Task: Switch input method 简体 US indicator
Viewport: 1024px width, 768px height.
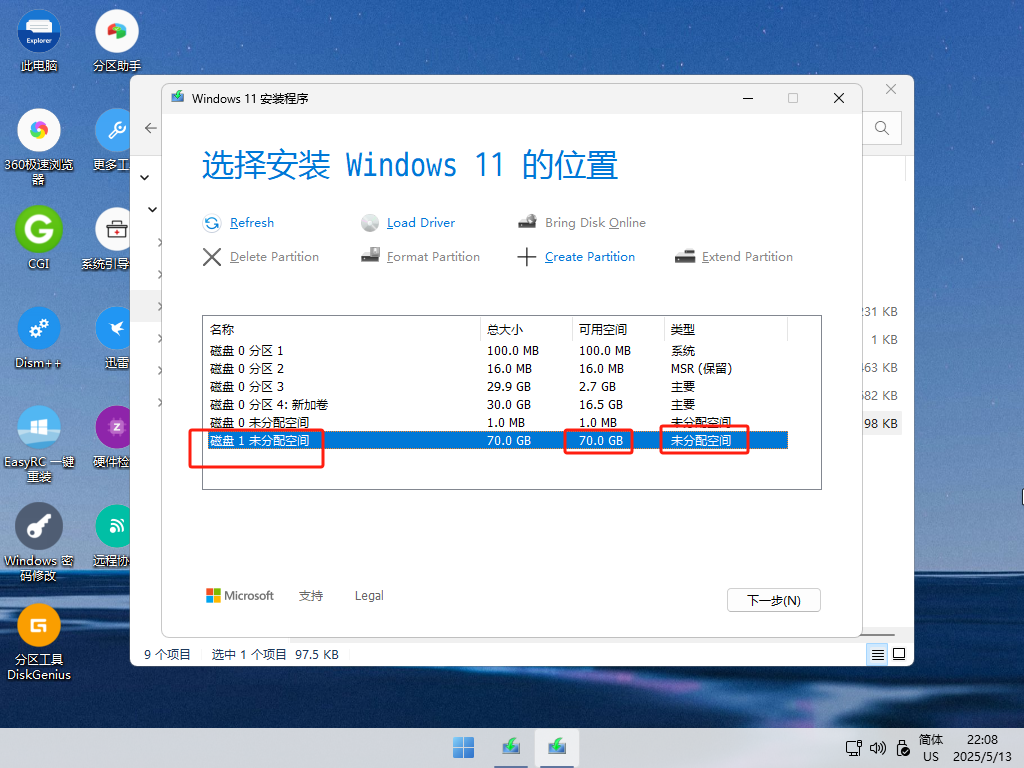Action: (x=931, y=748)
